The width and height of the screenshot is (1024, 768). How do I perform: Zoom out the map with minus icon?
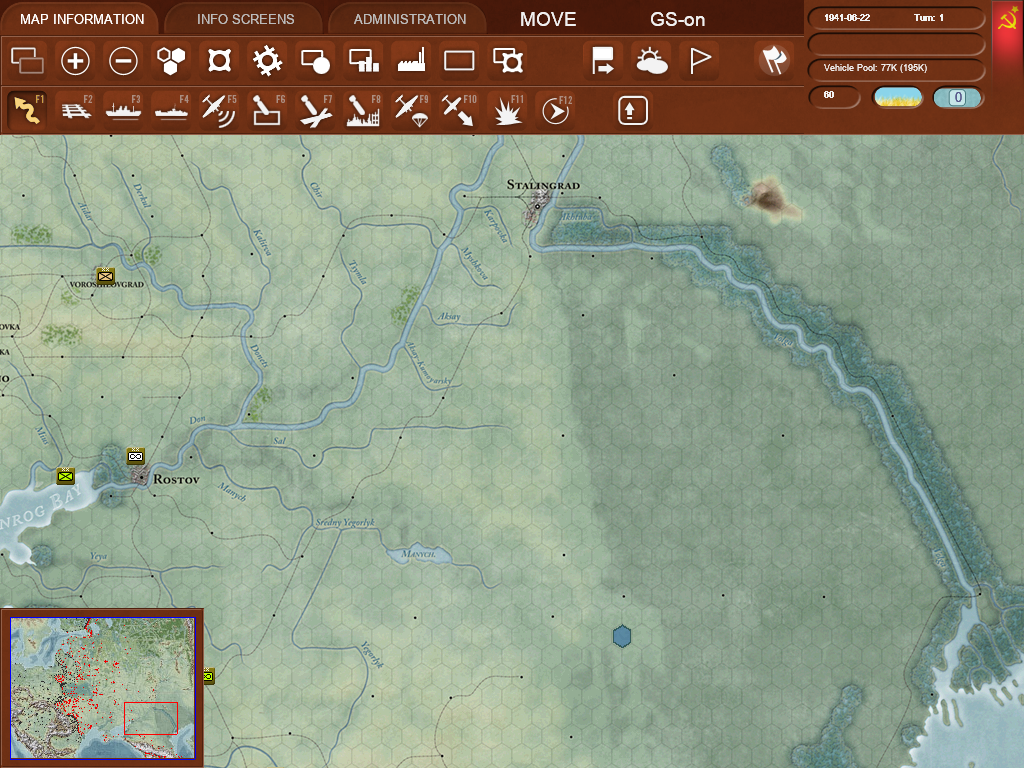[x=123, y=61]
